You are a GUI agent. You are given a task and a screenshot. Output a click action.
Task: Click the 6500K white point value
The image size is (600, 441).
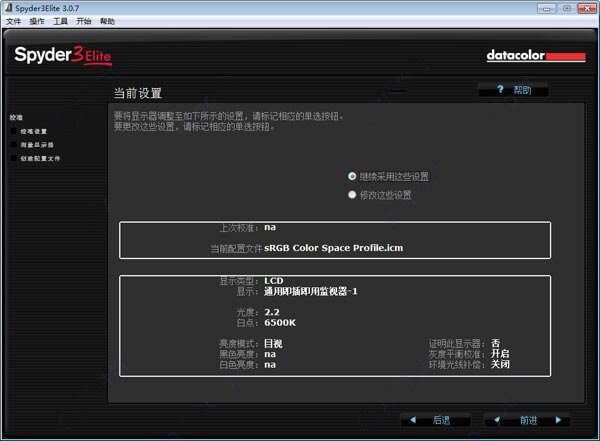280,323
